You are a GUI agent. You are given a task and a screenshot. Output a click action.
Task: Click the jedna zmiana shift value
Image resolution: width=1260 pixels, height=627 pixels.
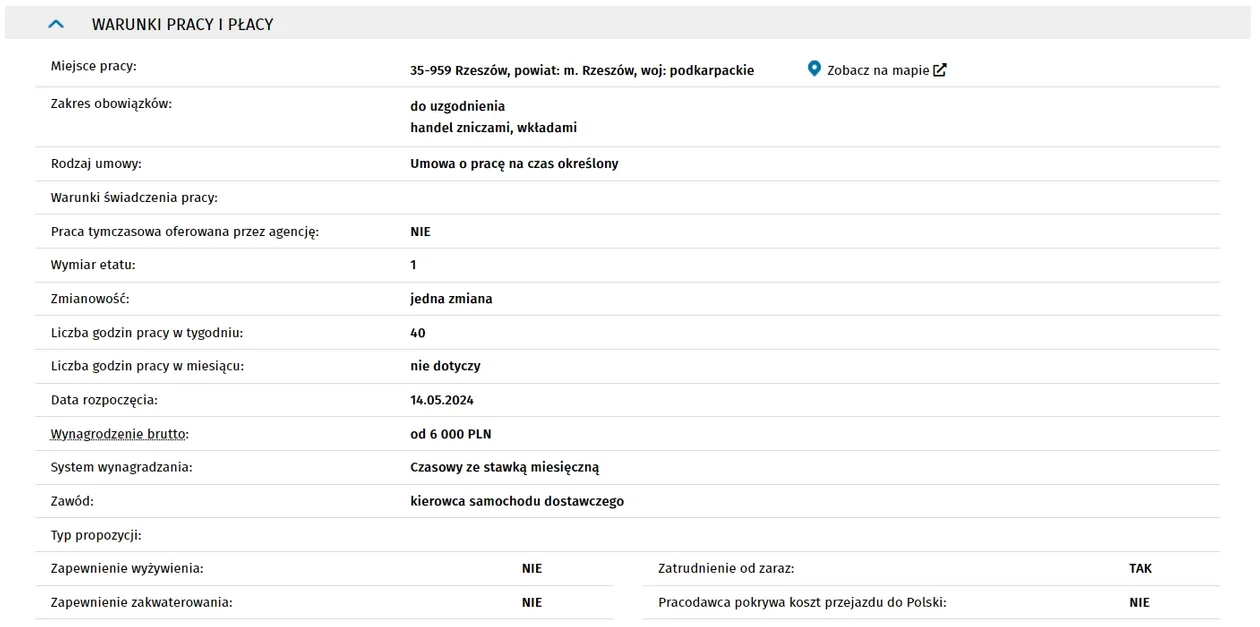[451, 299]
